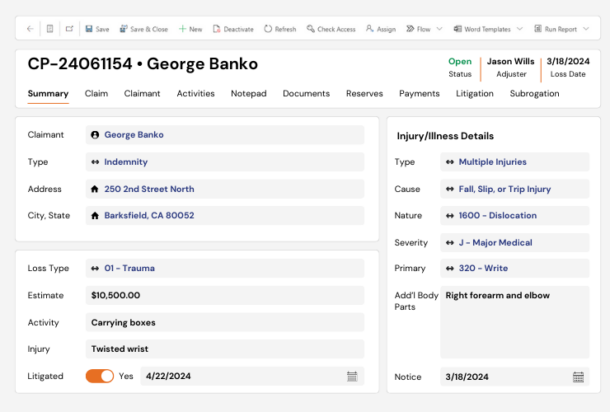Click Check Access in toolbar
Image resolution: width=610 pixels, height=412 pixels.
(x=331, y=29)
